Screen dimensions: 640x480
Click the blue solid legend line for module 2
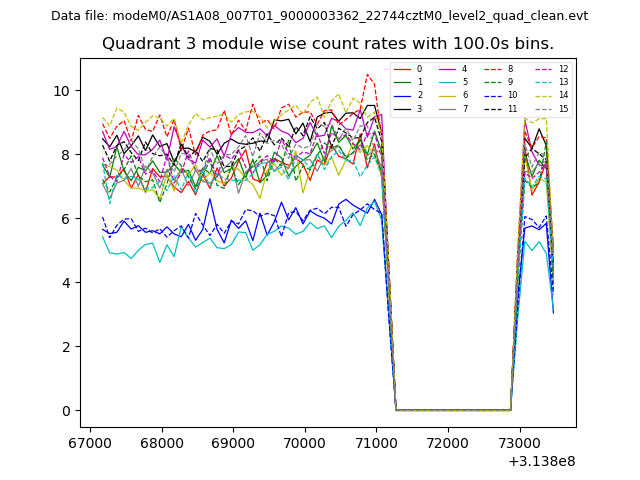(x=402, y=95)
